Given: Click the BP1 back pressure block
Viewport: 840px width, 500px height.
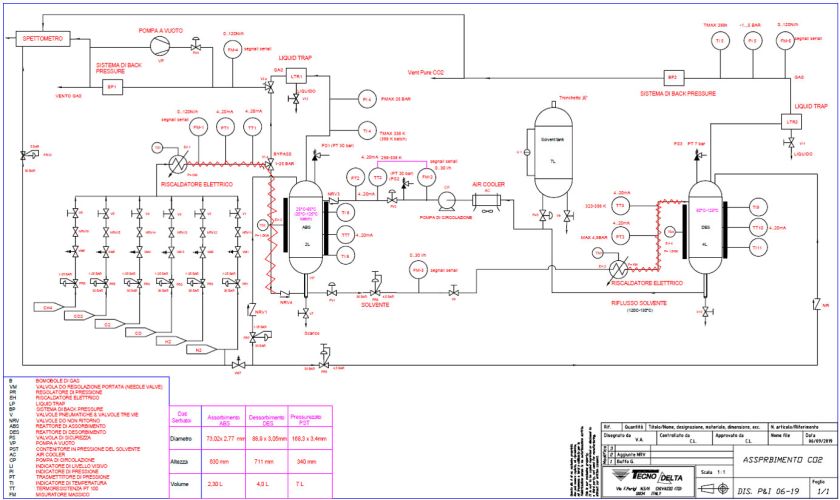Looking at the screenshot, I should pos(112,87).
